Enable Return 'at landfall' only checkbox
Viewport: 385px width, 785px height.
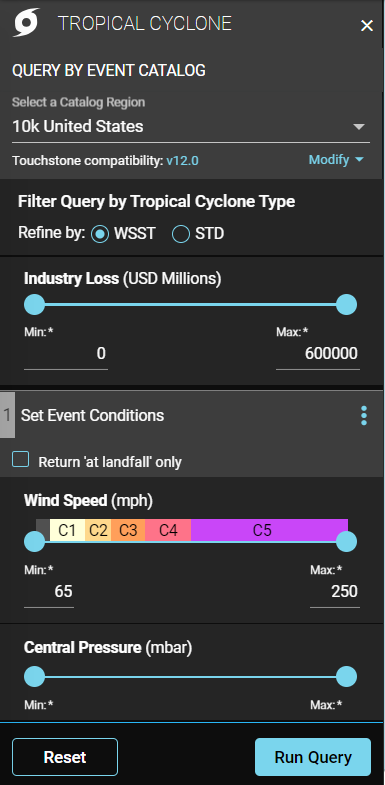pyautogui.click(x=21, y=459)
